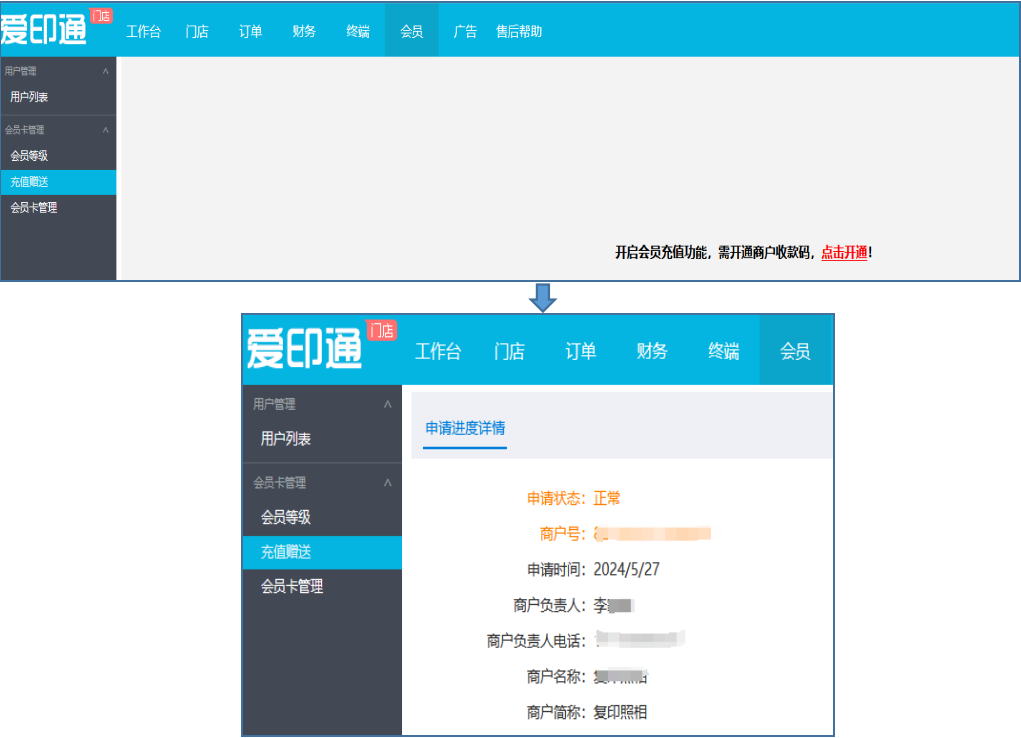The width and height of the screenshot is (1021, 738).
Task: Select 会员等级 in the lower sidebar
Action: tap(286, 517)
